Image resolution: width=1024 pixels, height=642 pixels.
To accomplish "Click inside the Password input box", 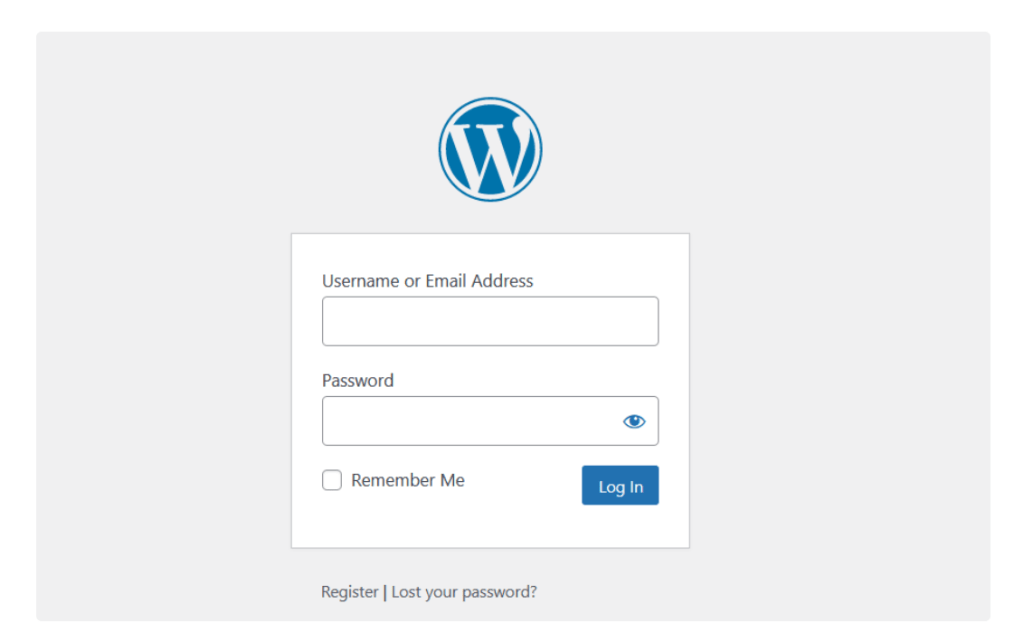I will [470, 420].
